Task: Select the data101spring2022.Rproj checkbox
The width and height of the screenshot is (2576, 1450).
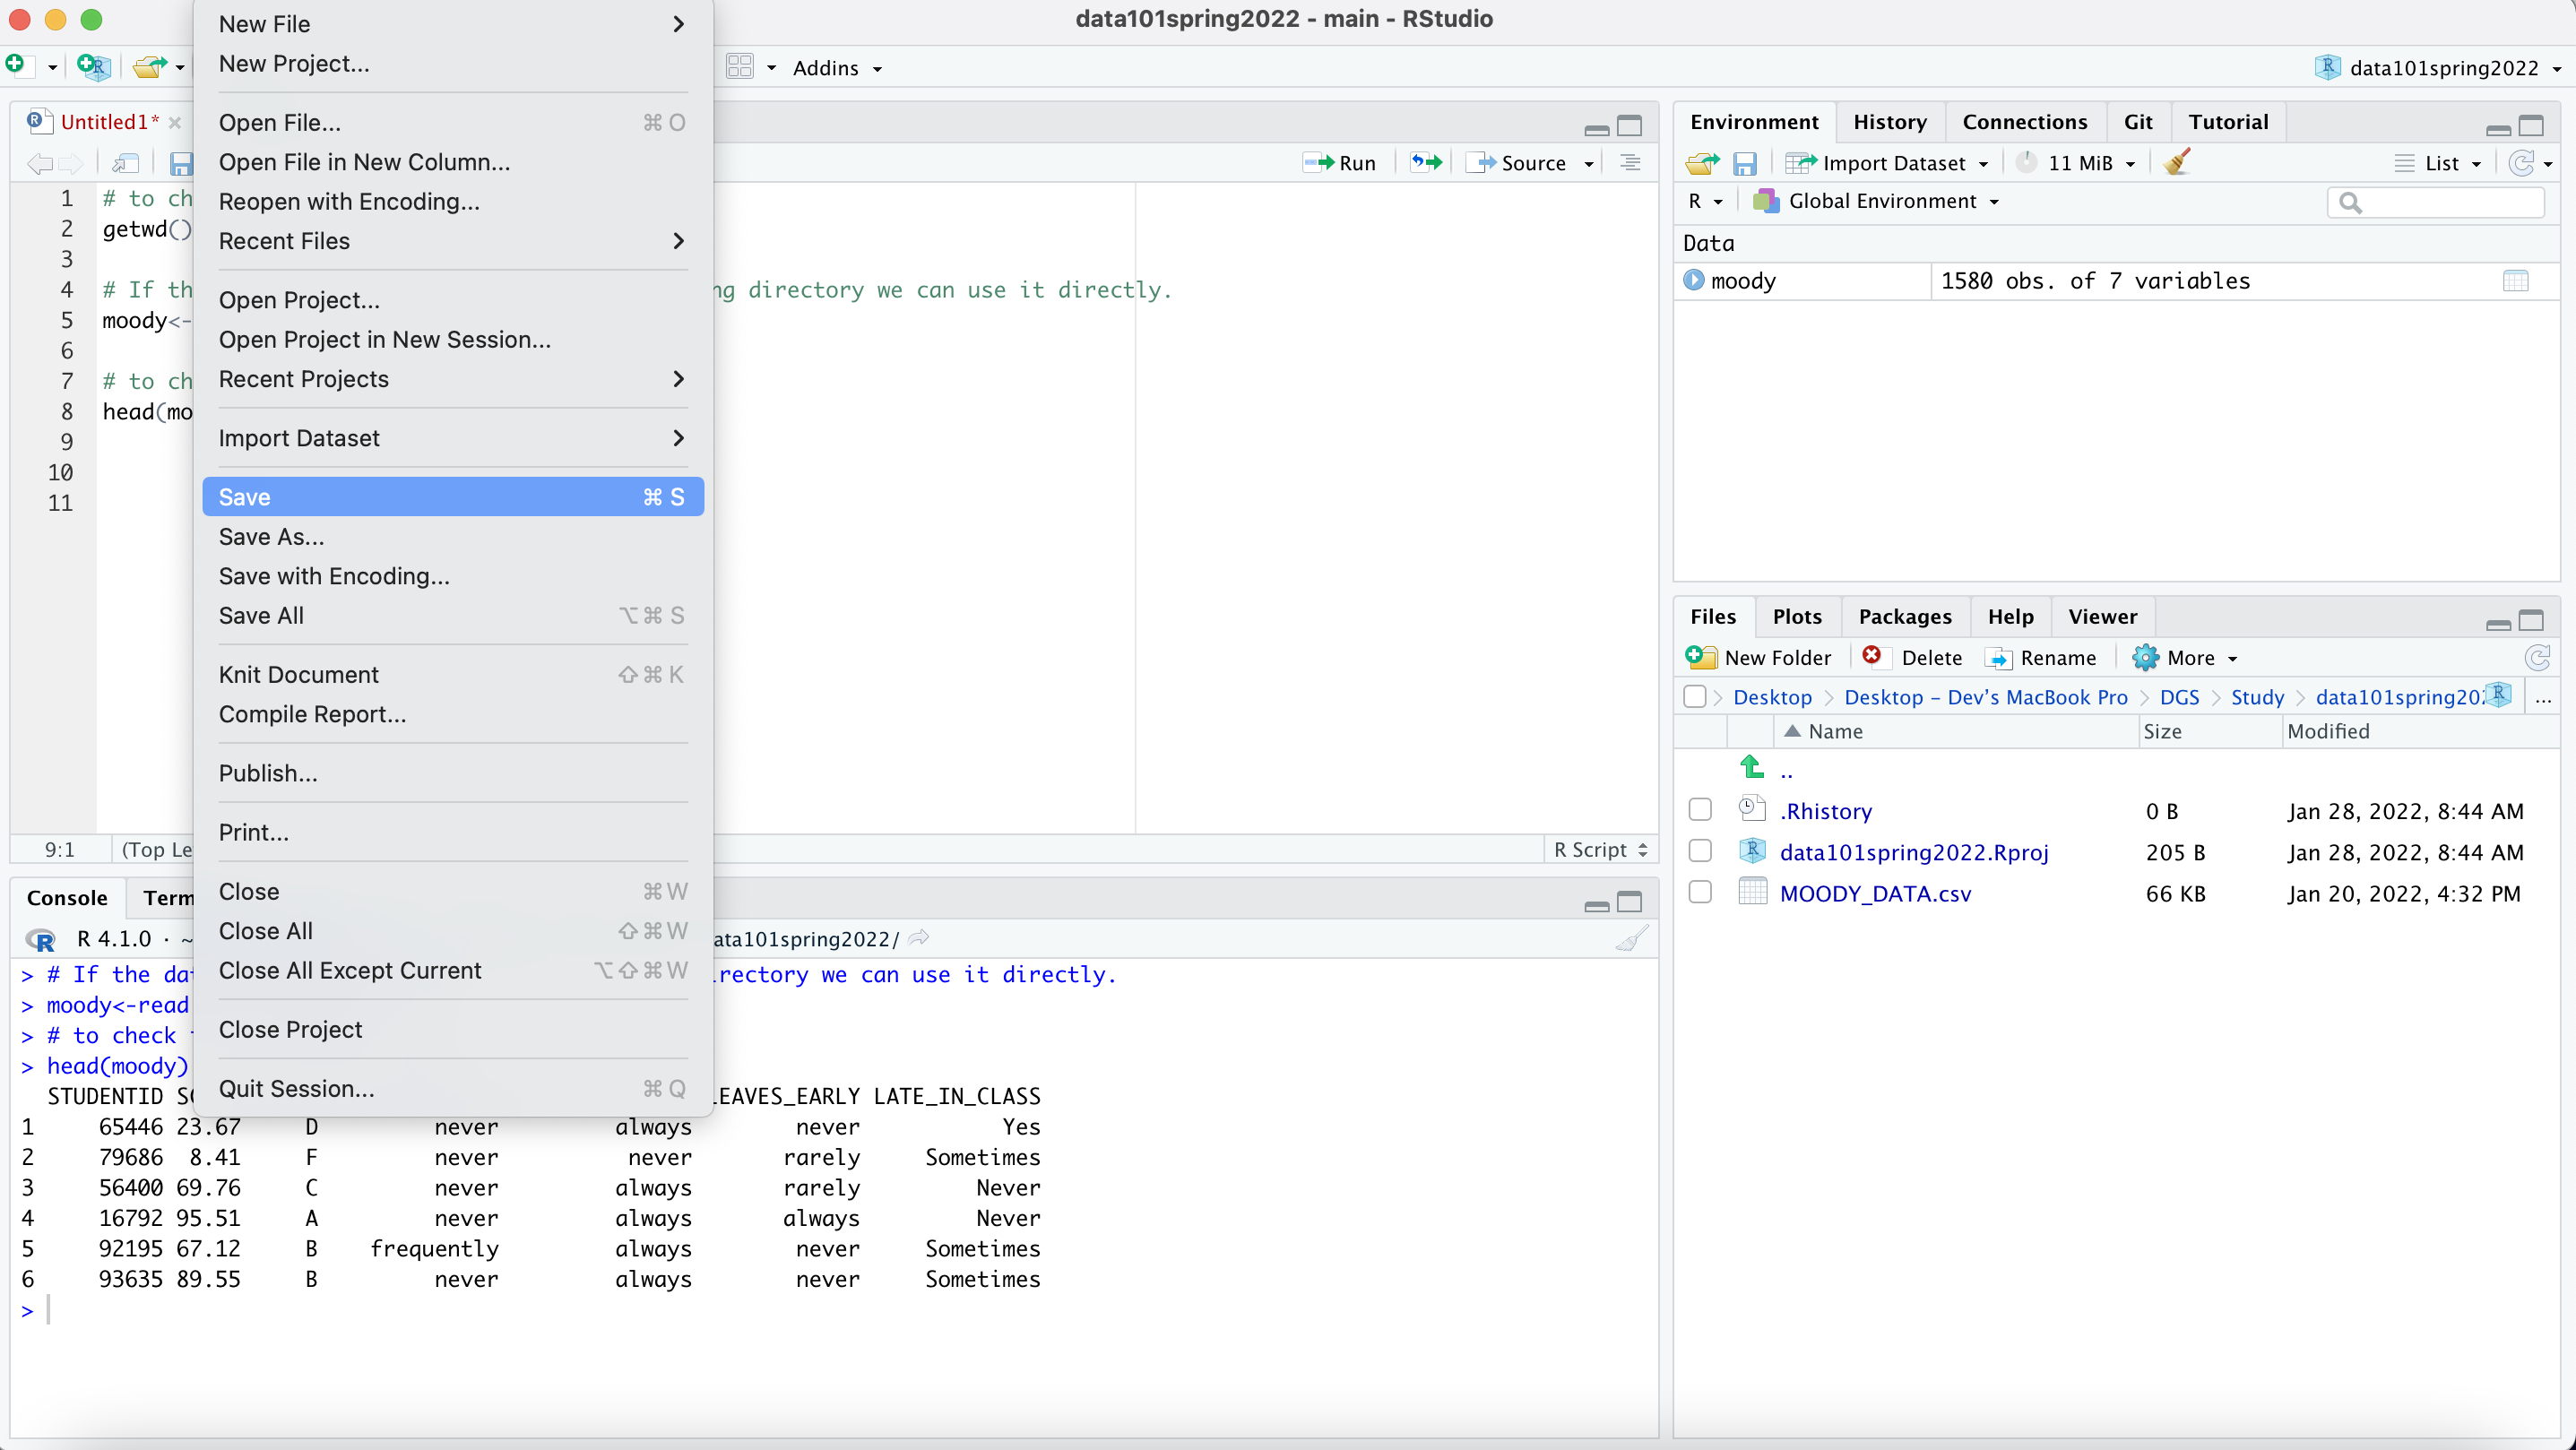Action: click(1700, 851)
